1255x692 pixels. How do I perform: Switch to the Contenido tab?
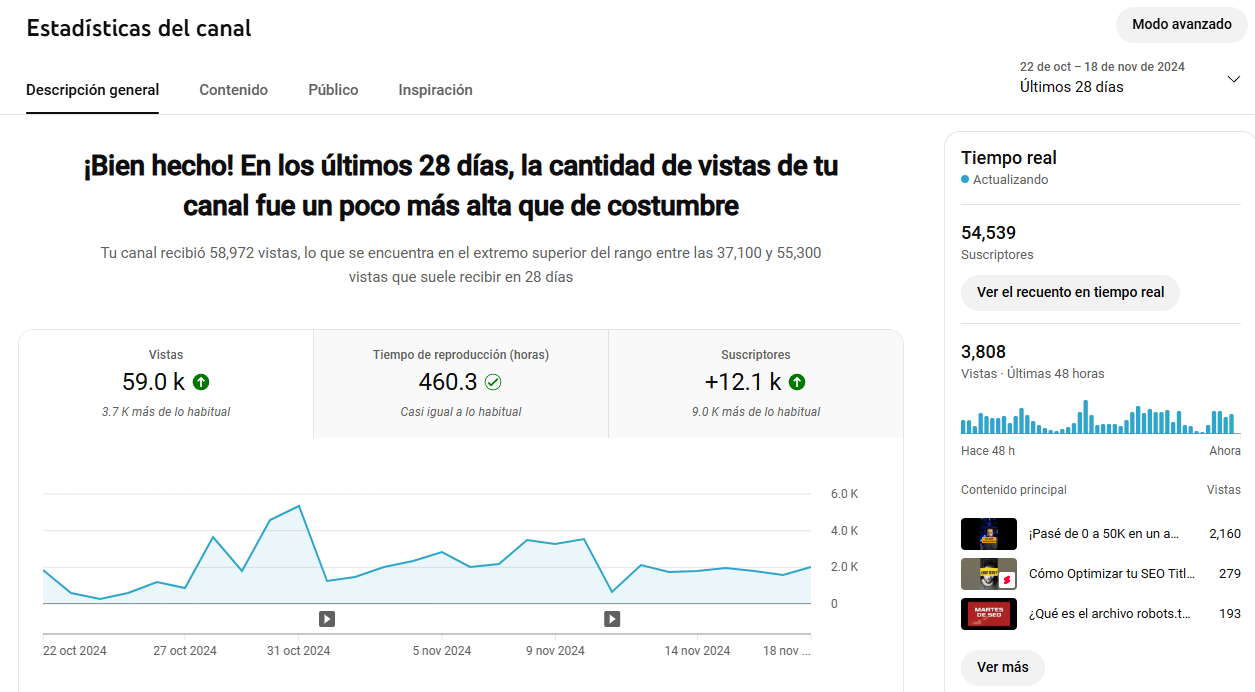pyautogui.click(x=233, y=90)
